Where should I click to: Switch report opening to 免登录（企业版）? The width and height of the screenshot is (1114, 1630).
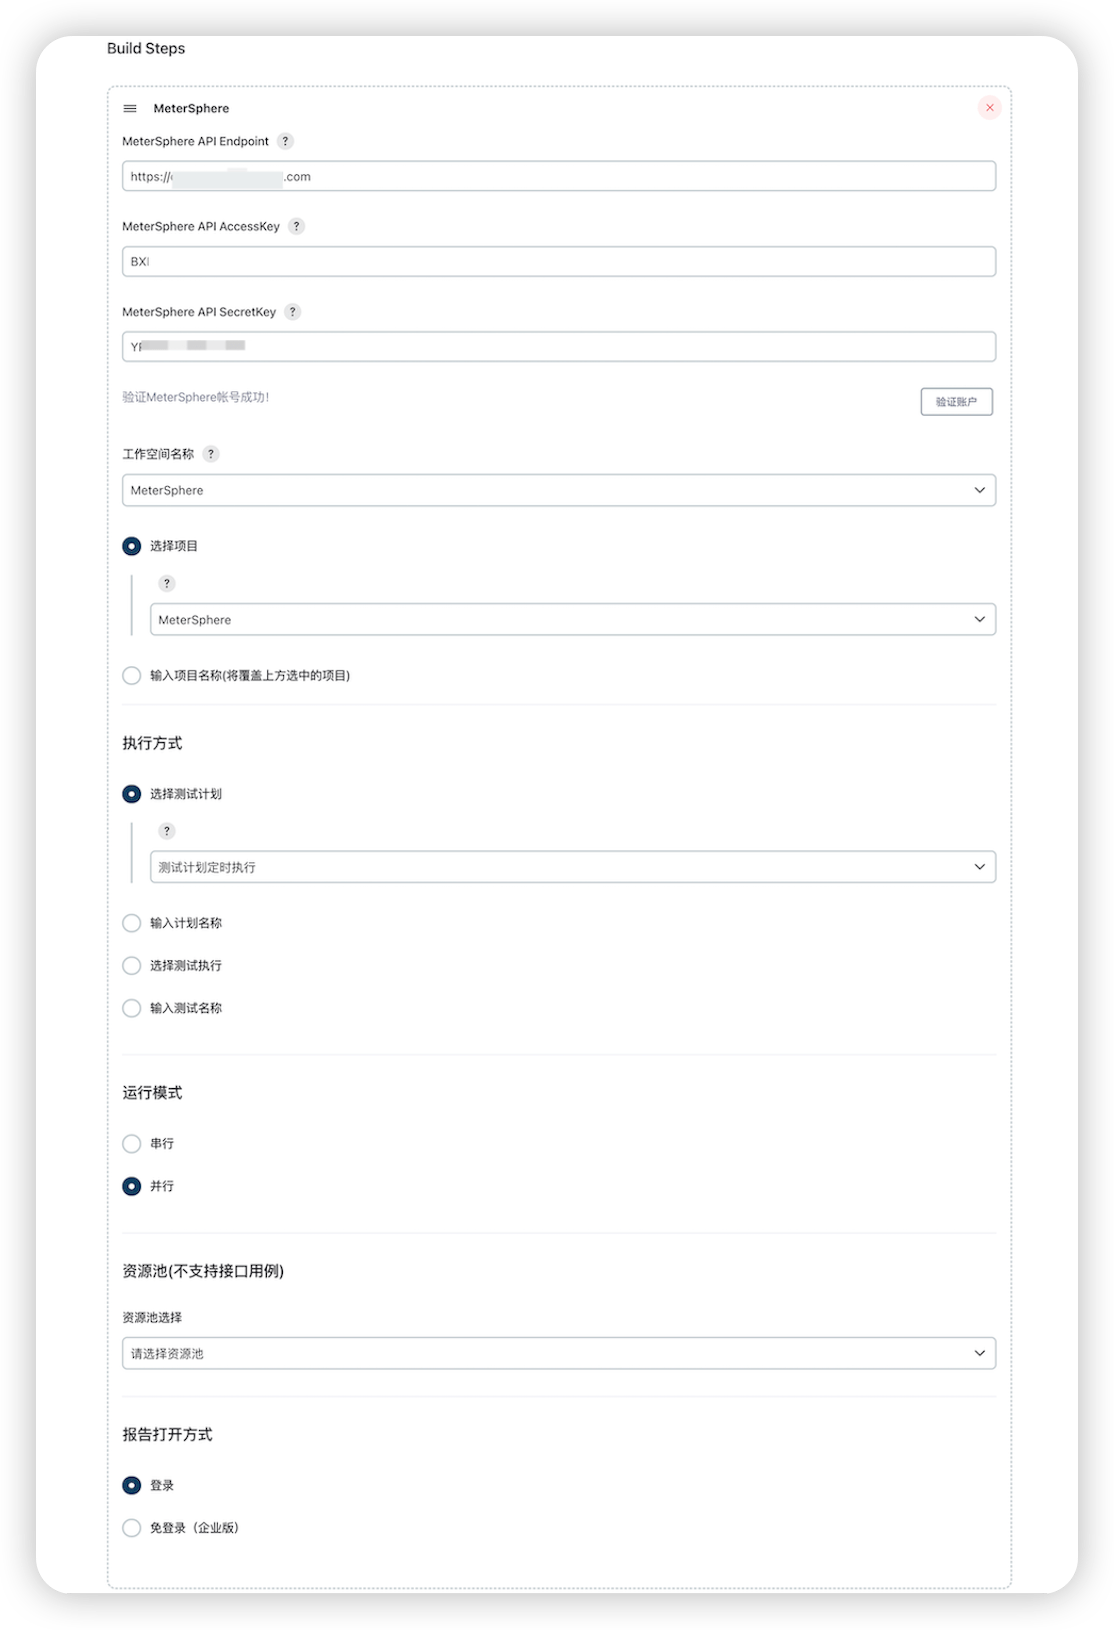coord(131,1527)
